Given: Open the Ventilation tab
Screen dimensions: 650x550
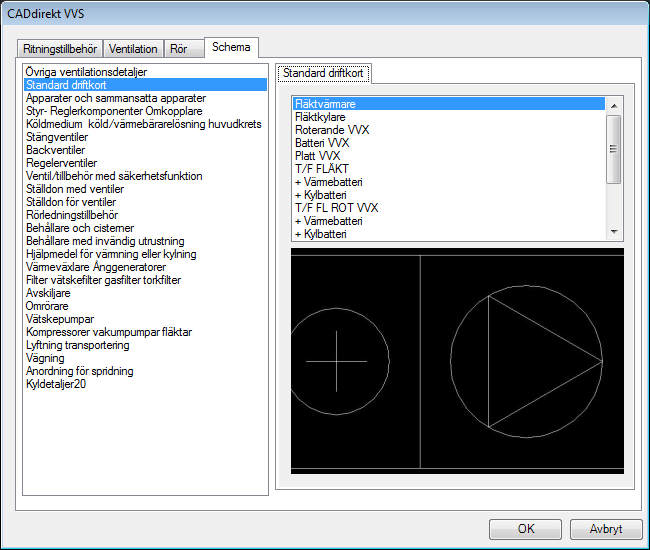Looking at the screenshot, I should click(133, 49).
